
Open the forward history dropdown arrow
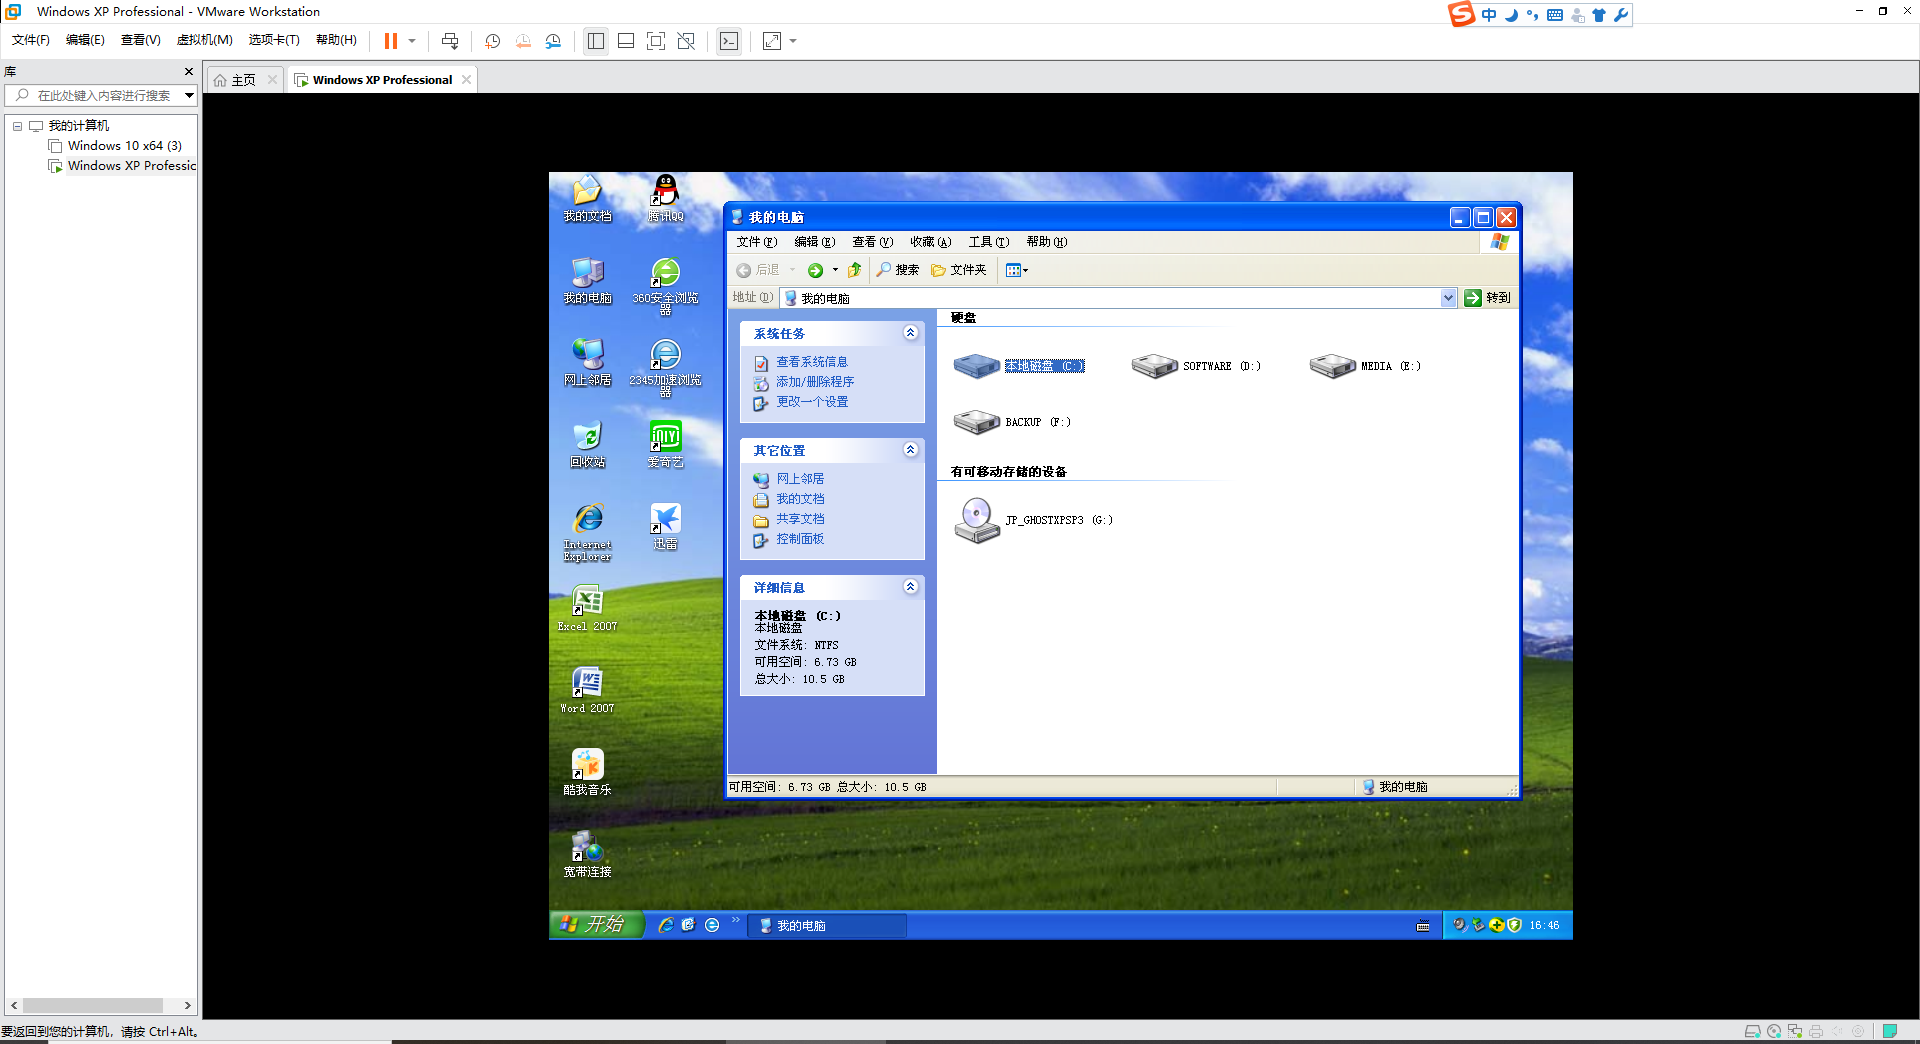click(836, 270)
